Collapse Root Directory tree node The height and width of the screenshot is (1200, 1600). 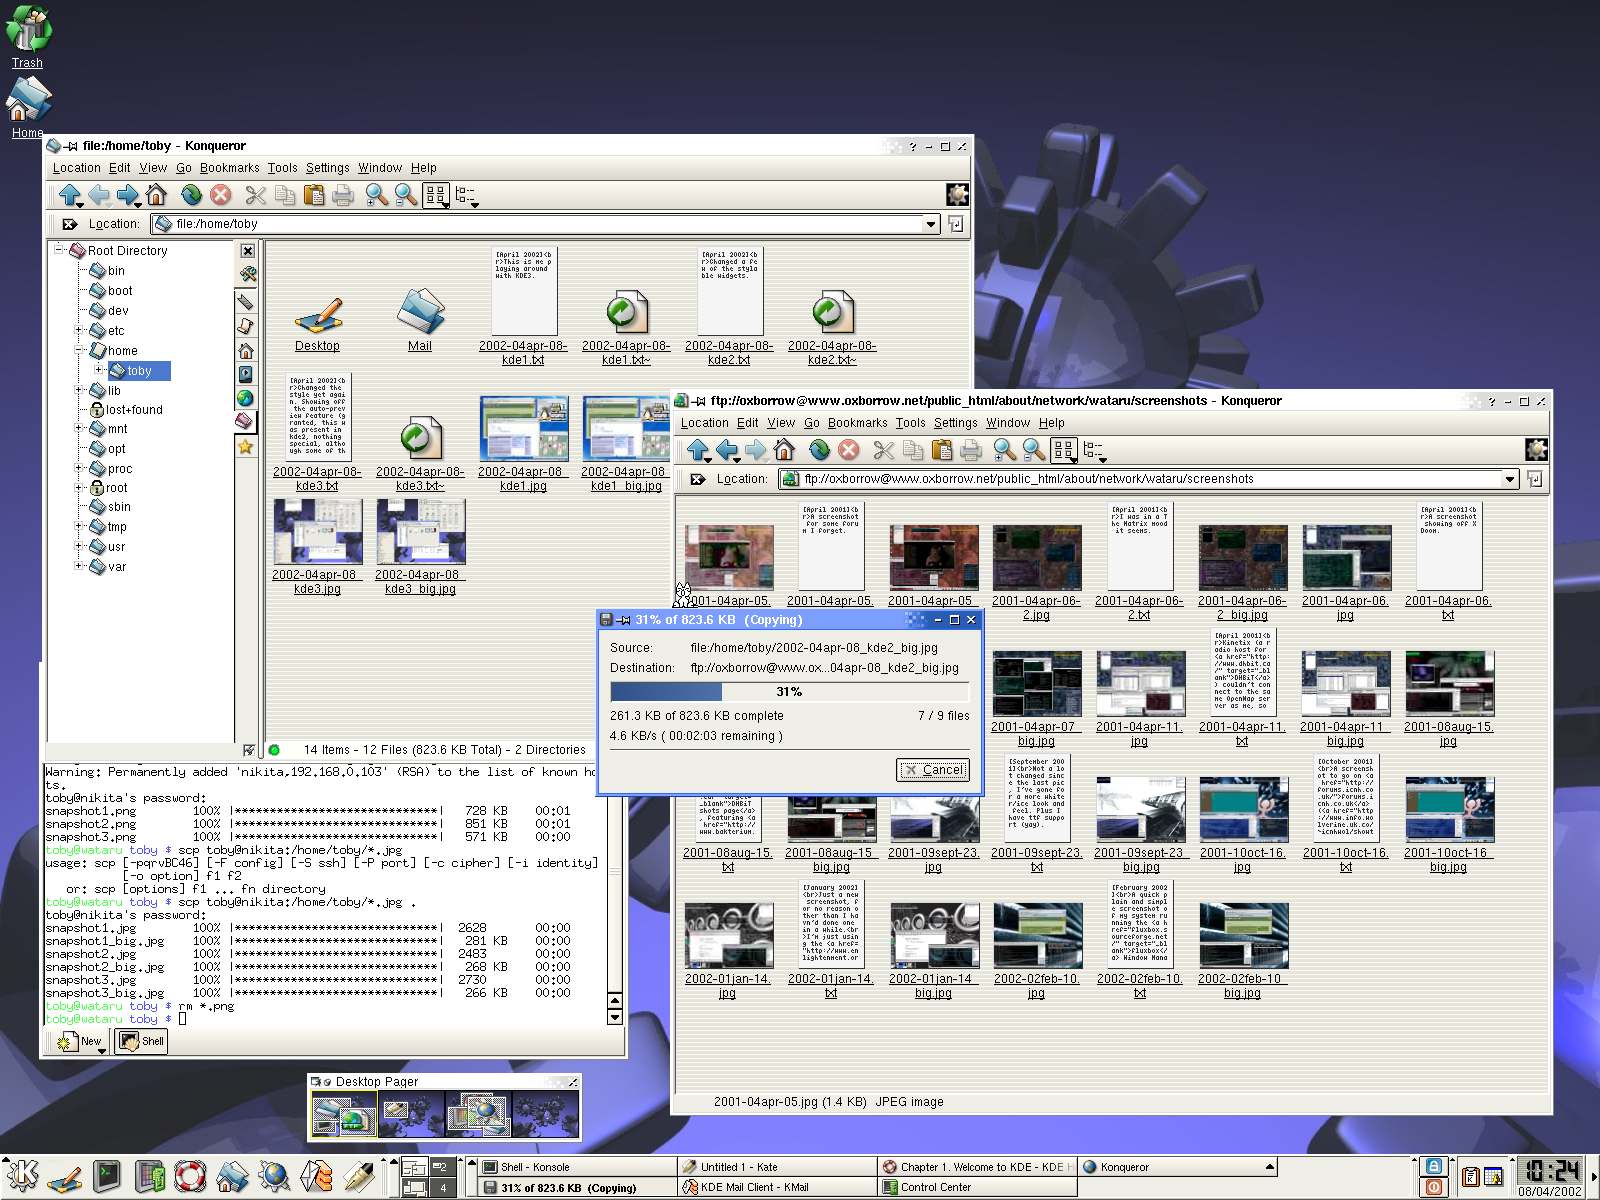(59, 250)
